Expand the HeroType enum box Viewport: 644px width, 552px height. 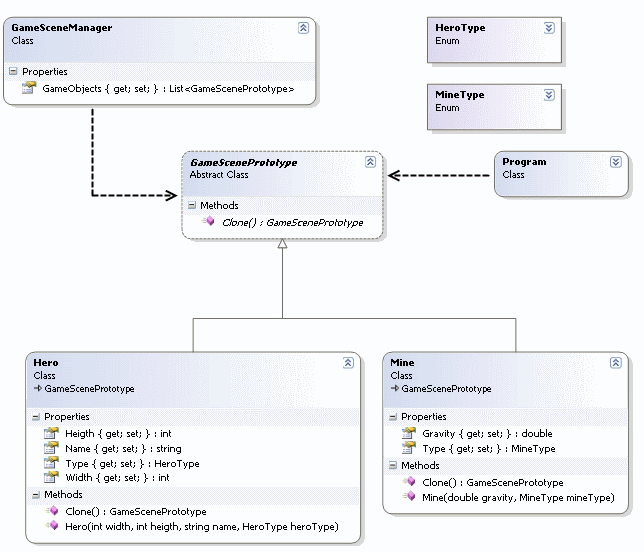pyautogui.click(x=548, y=28)
